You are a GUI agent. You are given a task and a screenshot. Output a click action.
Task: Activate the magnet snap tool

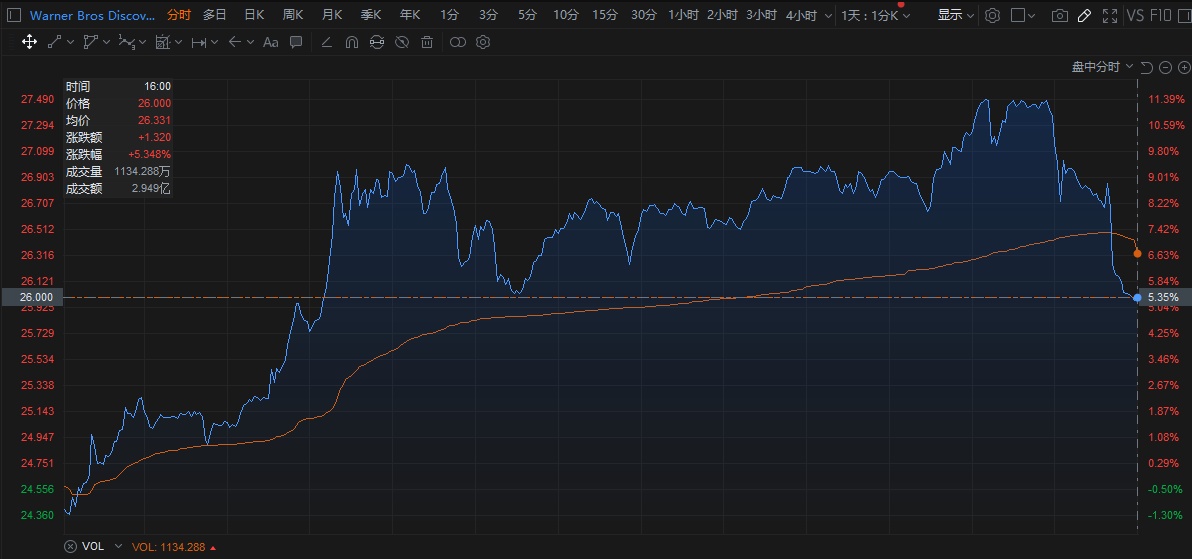tap(351, 42)
